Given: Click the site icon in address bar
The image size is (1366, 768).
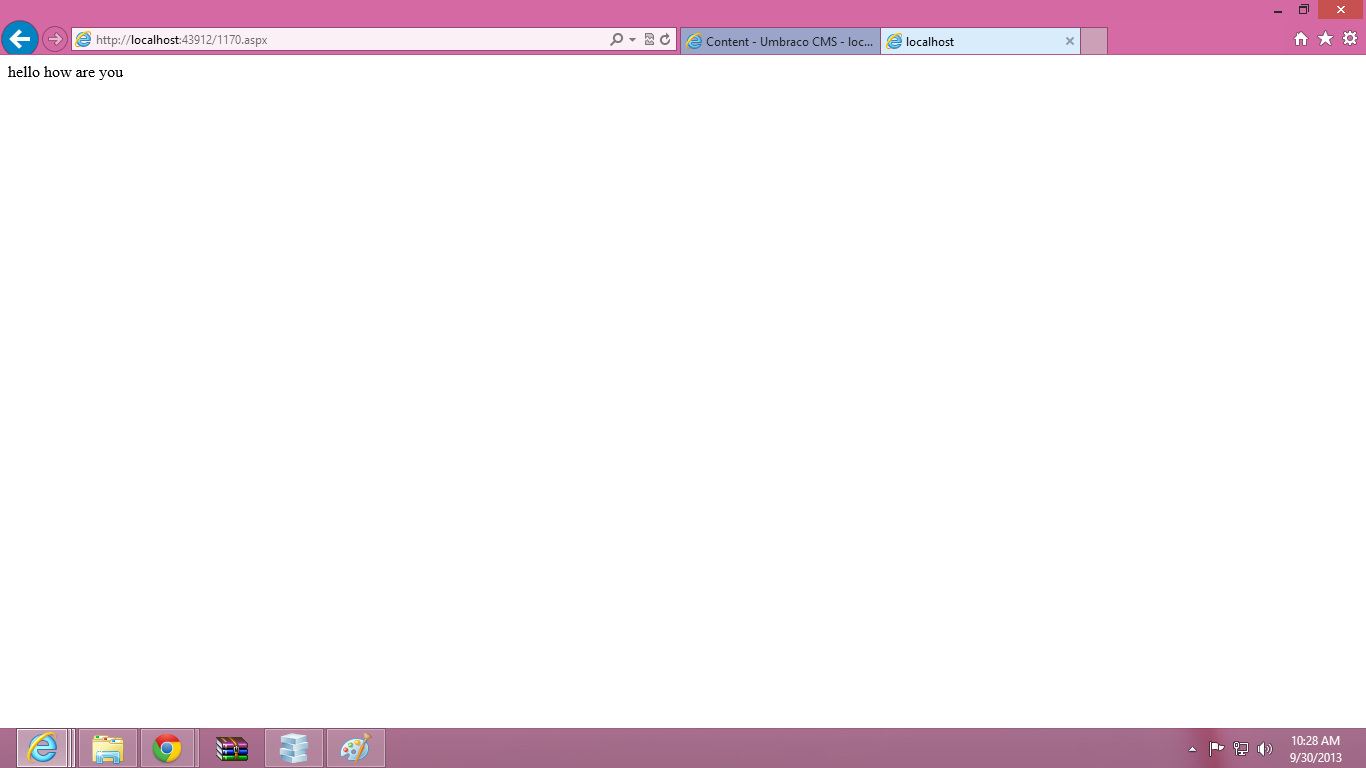Looking at the screenshot, I should [84, 40].
